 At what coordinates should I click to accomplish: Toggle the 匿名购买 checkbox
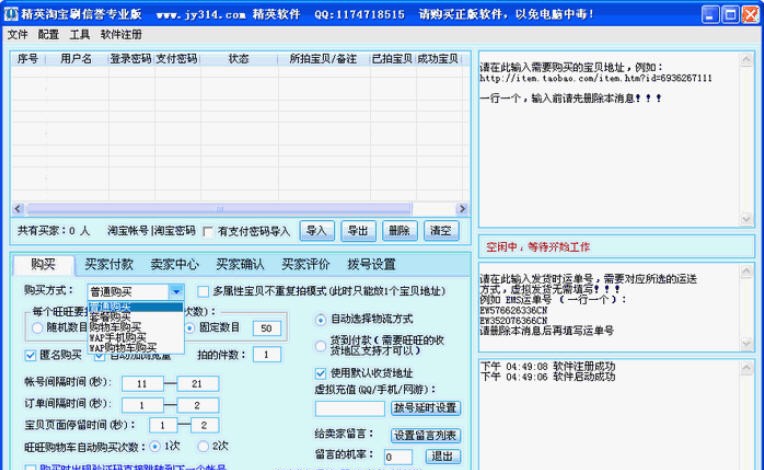pos(30,355)
